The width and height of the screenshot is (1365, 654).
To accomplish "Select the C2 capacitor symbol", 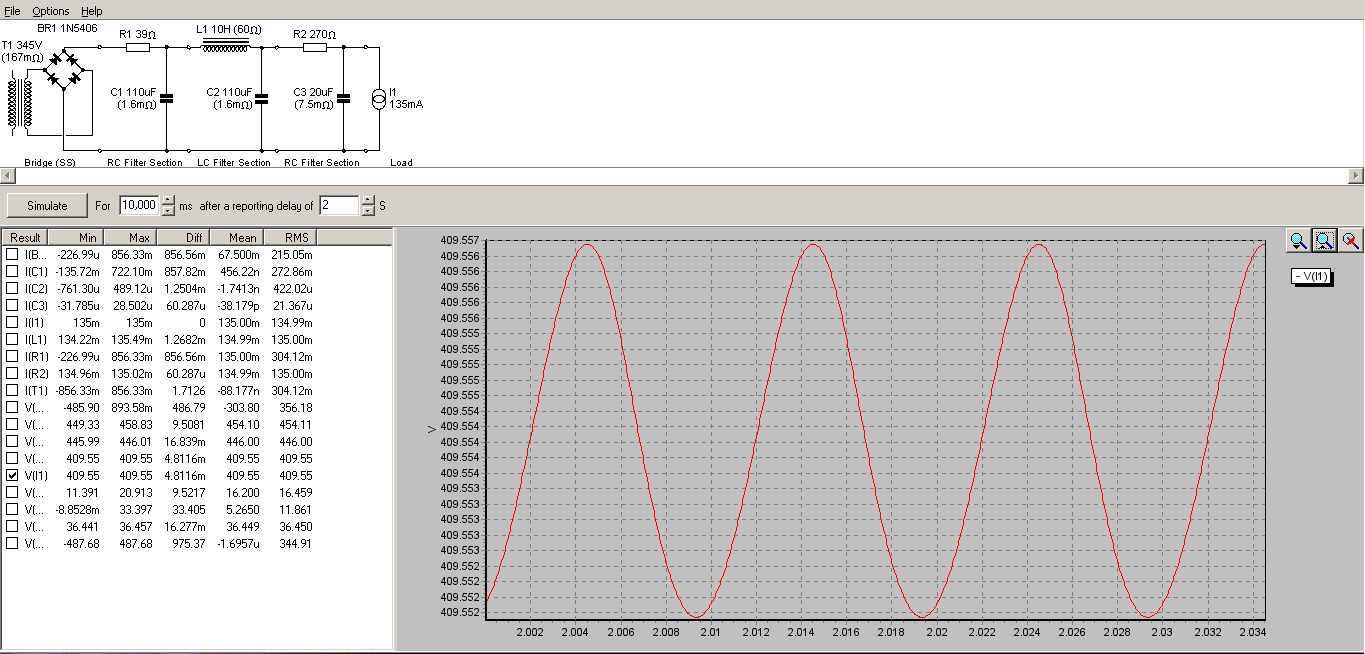I will pyautogui.click(x=261, y=98).
